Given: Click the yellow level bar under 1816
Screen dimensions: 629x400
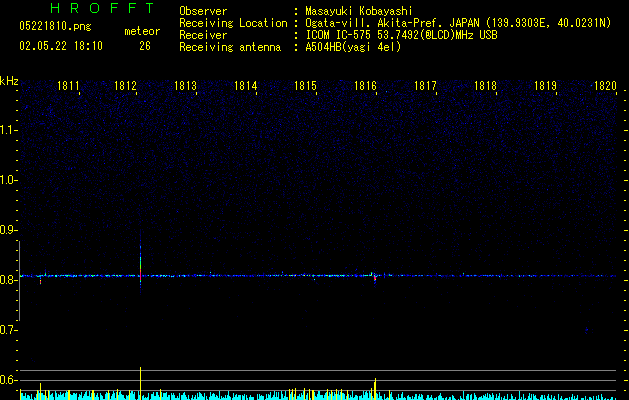Looking at the screenshot, I should (375, 388).
